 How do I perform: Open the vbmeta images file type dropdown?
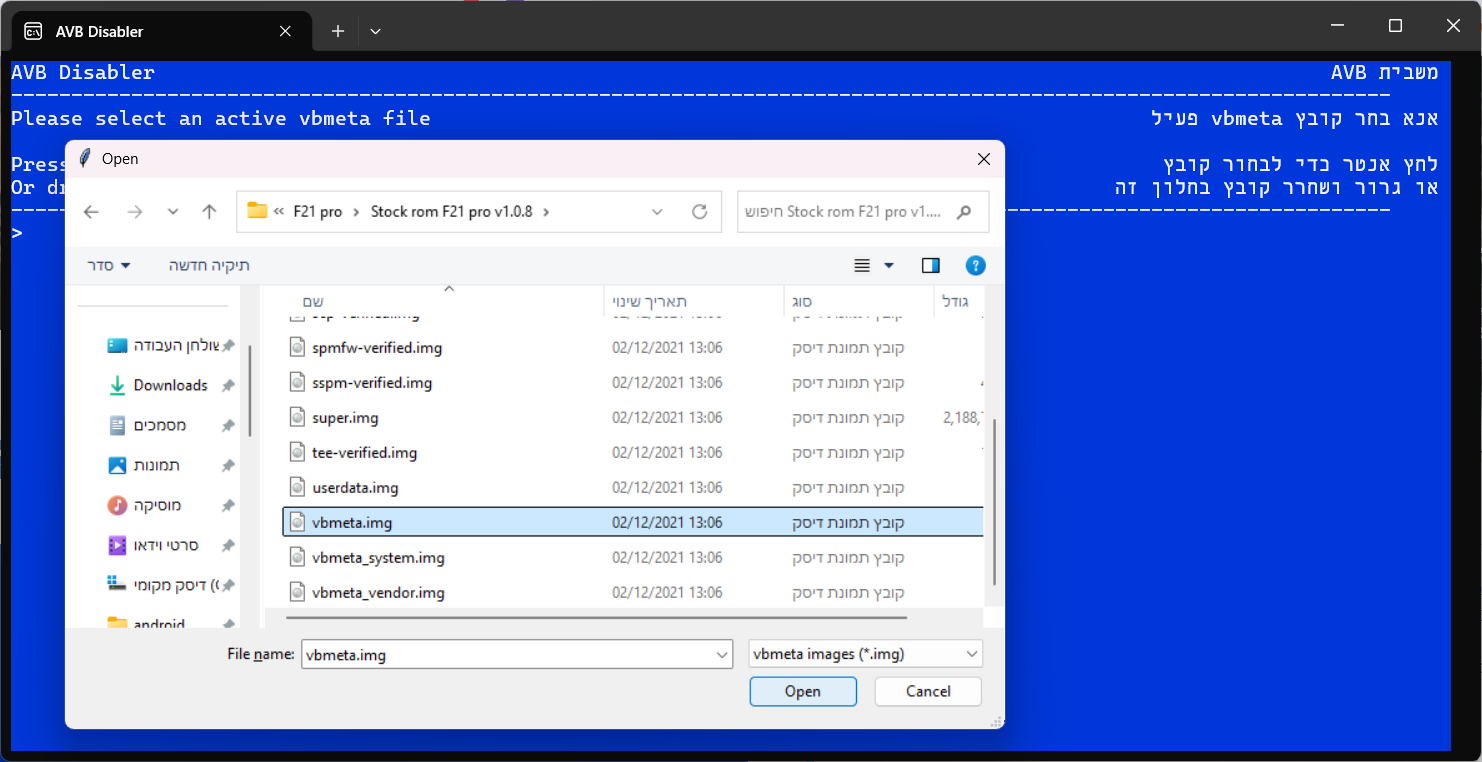pyautogui.click(x=865, y=654)
